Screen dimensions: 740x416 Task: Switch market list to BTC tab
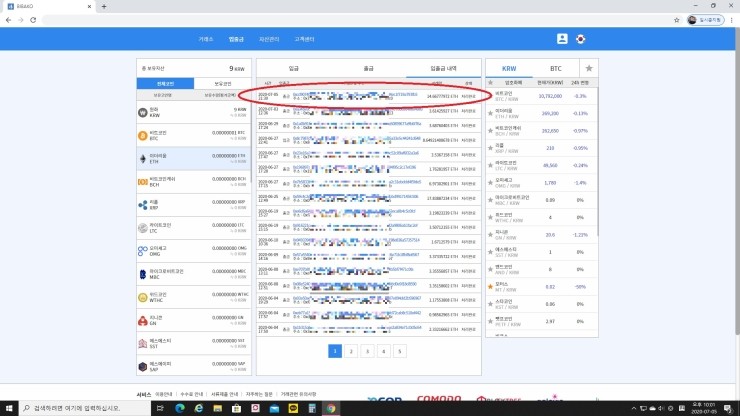coord(555,68)
